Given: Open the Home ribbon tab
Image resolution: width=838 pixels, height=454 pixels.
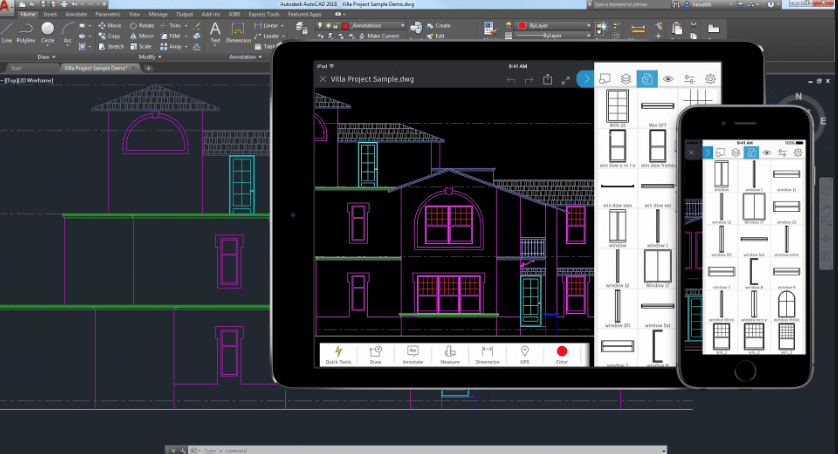Looking at the screenshot, I should point(28,14).
